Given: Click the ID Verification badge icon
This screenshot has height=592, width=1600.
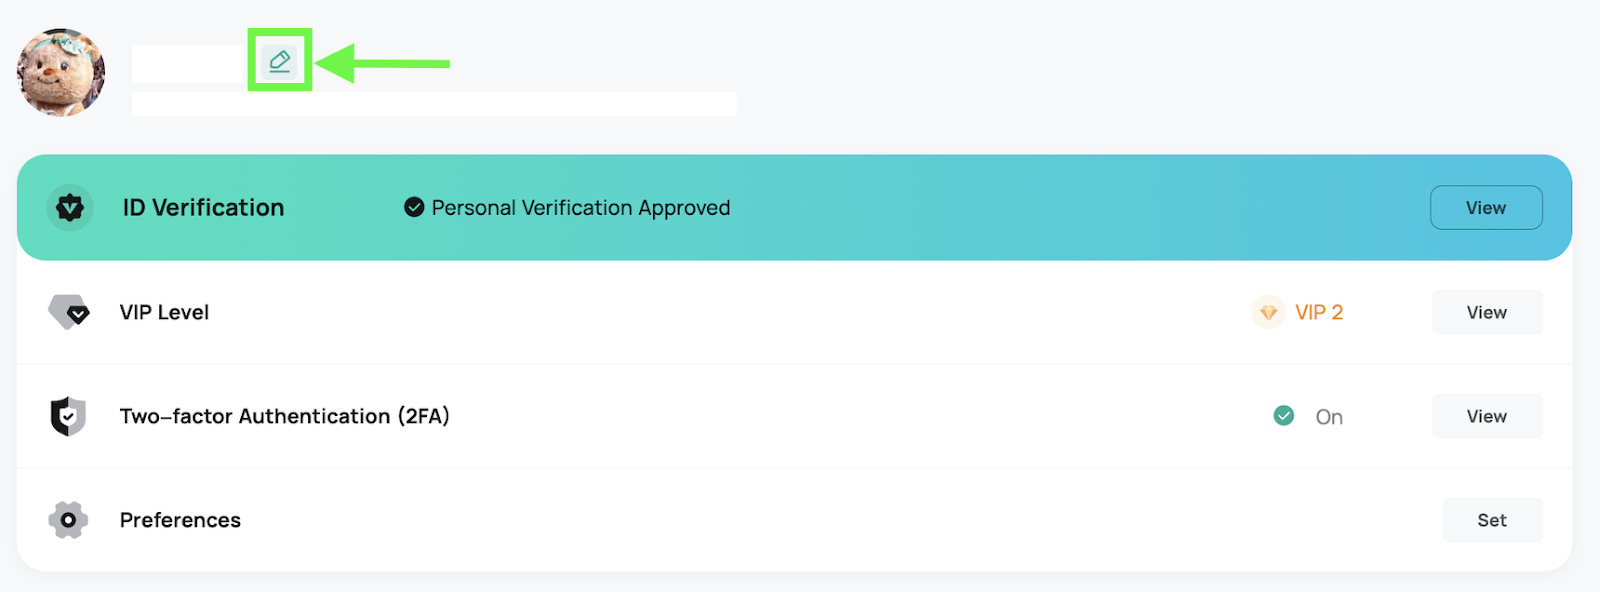Looking at the screenshot, I should (x=70, y=208).
